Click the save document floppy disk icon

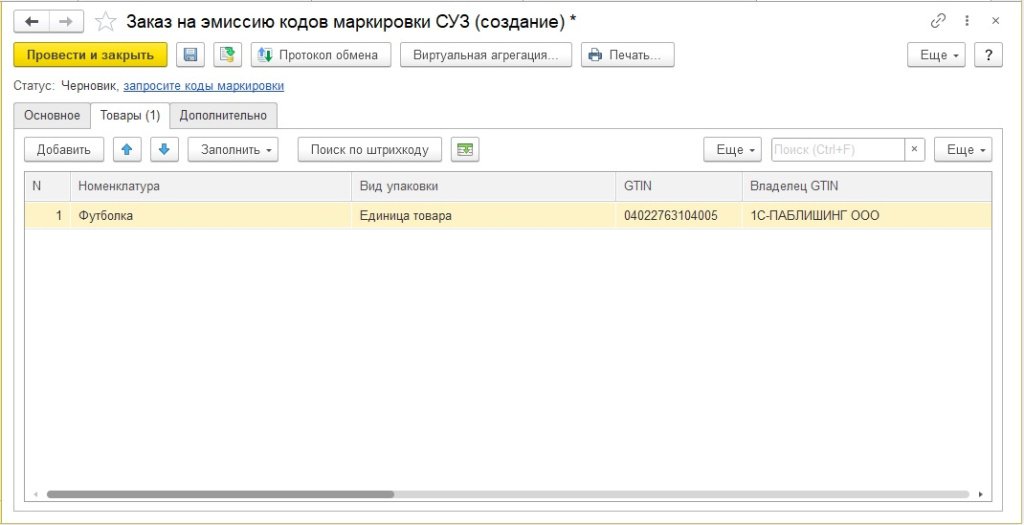pos(190,55)
